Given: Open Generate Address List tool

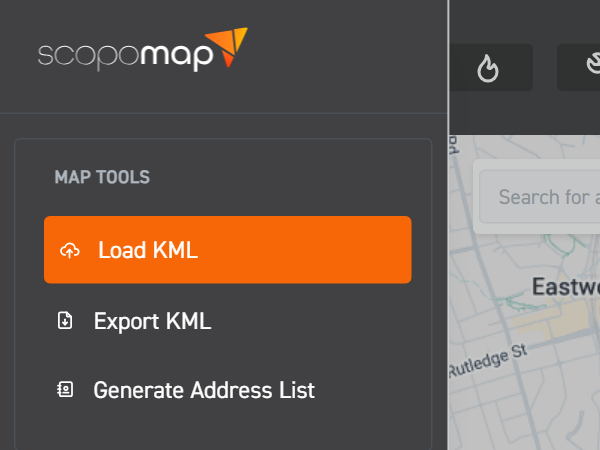Looking at the screenshot, I should pos(204,389).
